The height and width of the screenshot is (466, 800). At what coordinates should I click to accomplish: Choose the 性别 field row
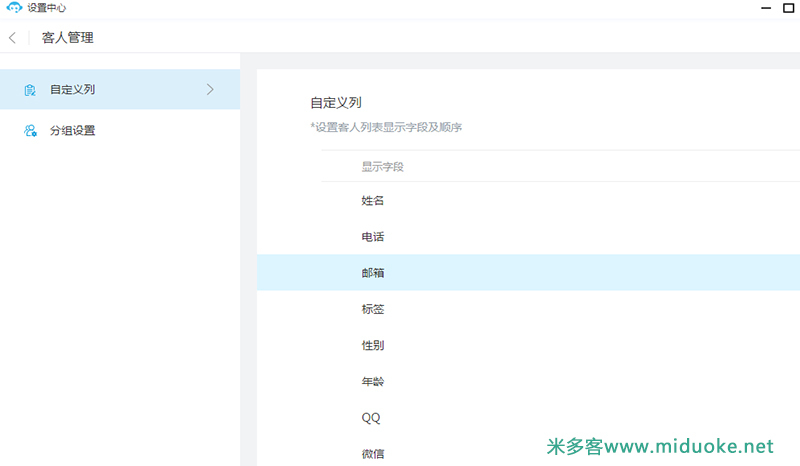pyautogui.click(x=372, y=345)
